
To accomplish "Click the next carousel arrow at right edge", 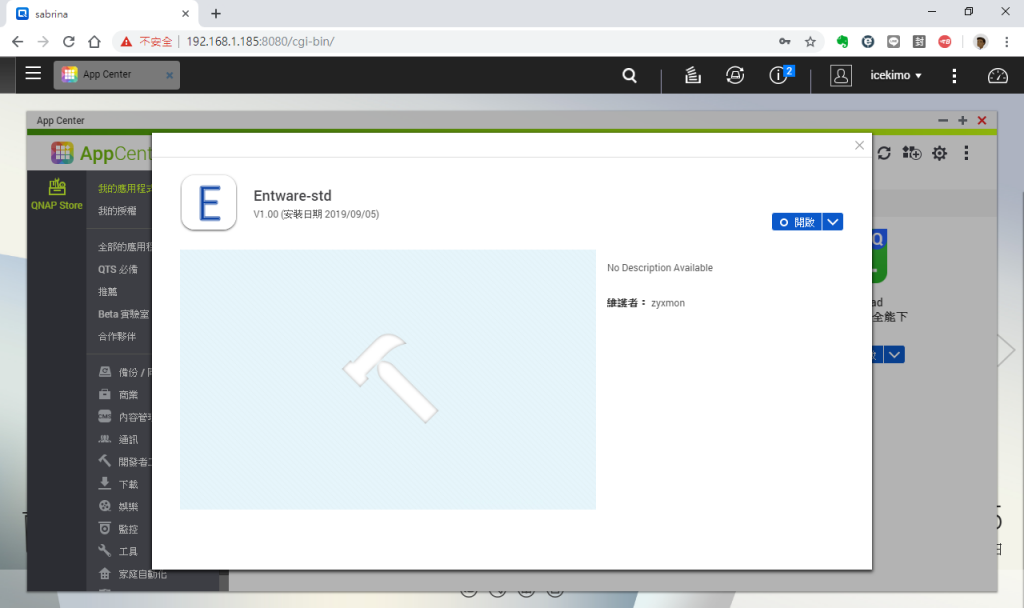I will (x=1006, y=351).
